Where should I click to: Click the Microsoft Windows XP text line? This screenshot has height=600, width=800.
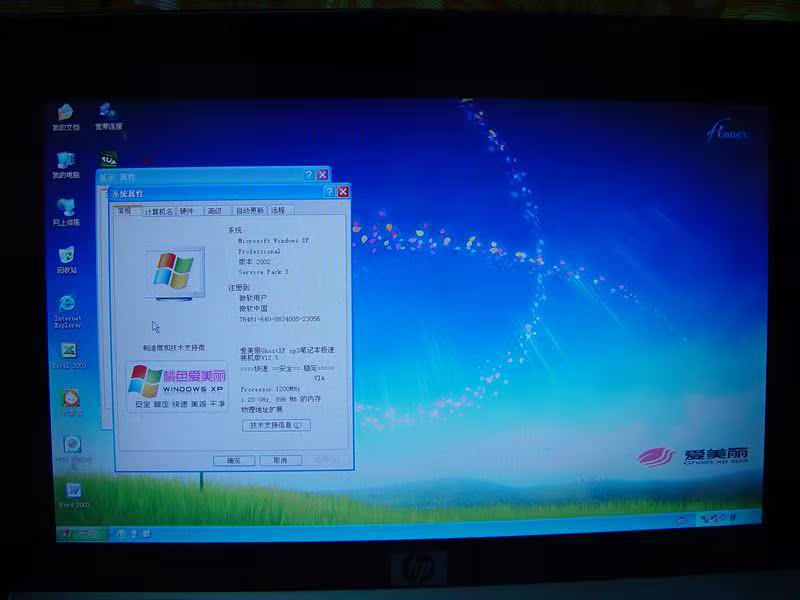pos(273,240)
